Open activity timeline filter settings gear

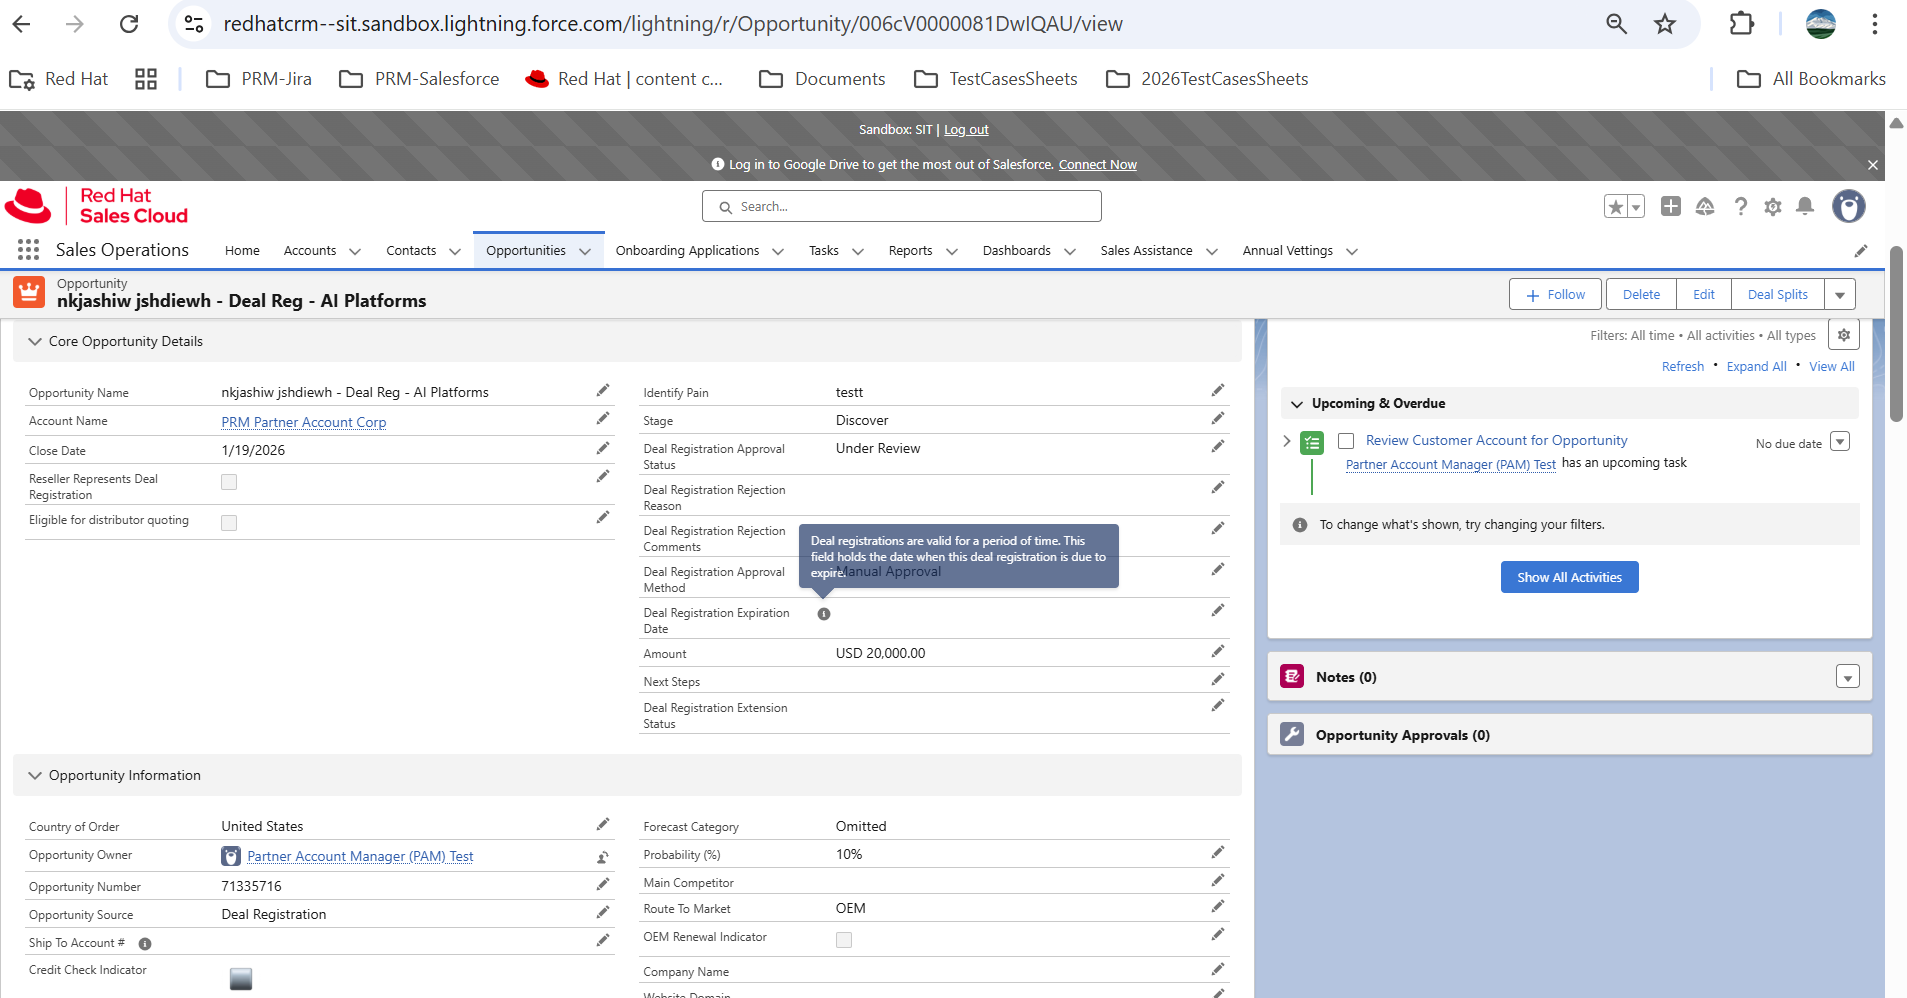click(1844, 335)
